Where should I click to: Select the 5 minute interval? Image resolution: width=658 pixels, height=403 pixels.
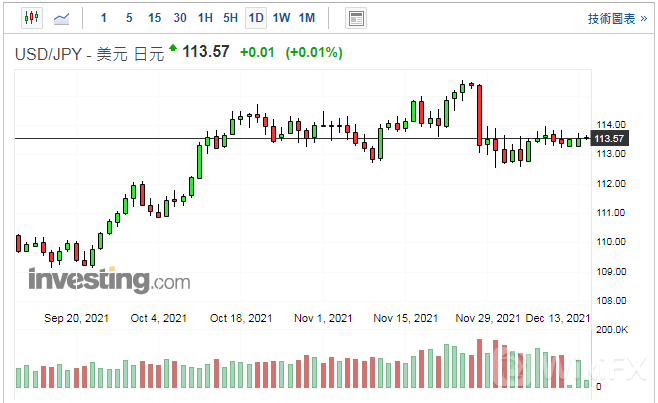128,18
